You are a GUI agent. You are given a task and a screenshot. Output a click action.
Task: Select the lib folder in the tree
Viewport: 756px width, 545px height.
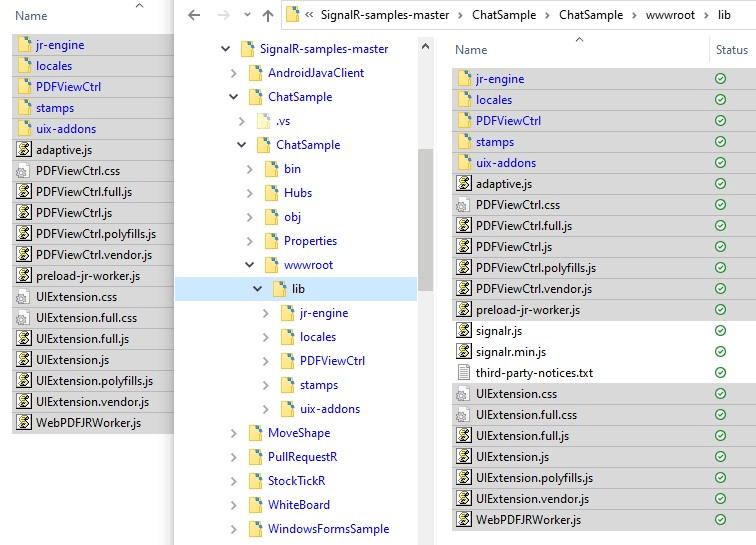[298, 289]
